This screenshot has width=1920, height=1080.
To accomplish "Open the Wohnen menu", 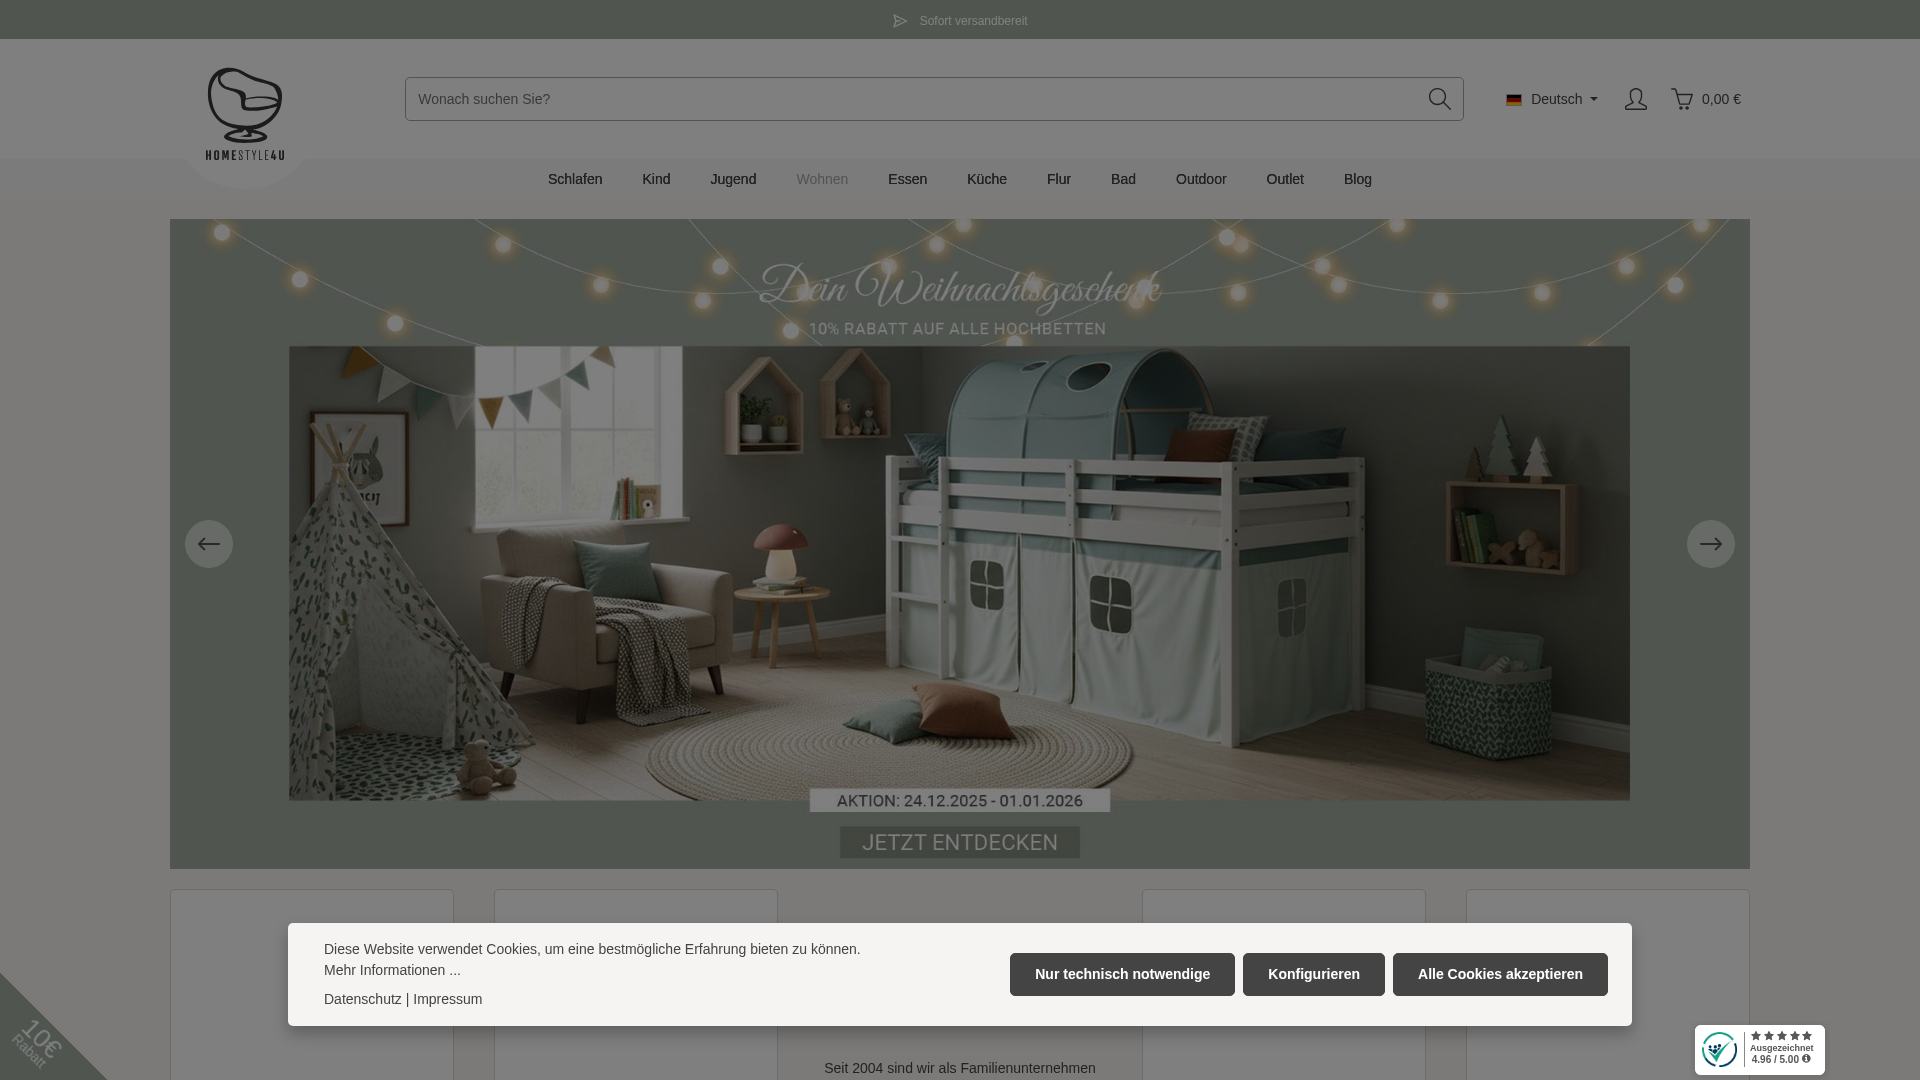I will pyautogui.click(x=822, y=179).
